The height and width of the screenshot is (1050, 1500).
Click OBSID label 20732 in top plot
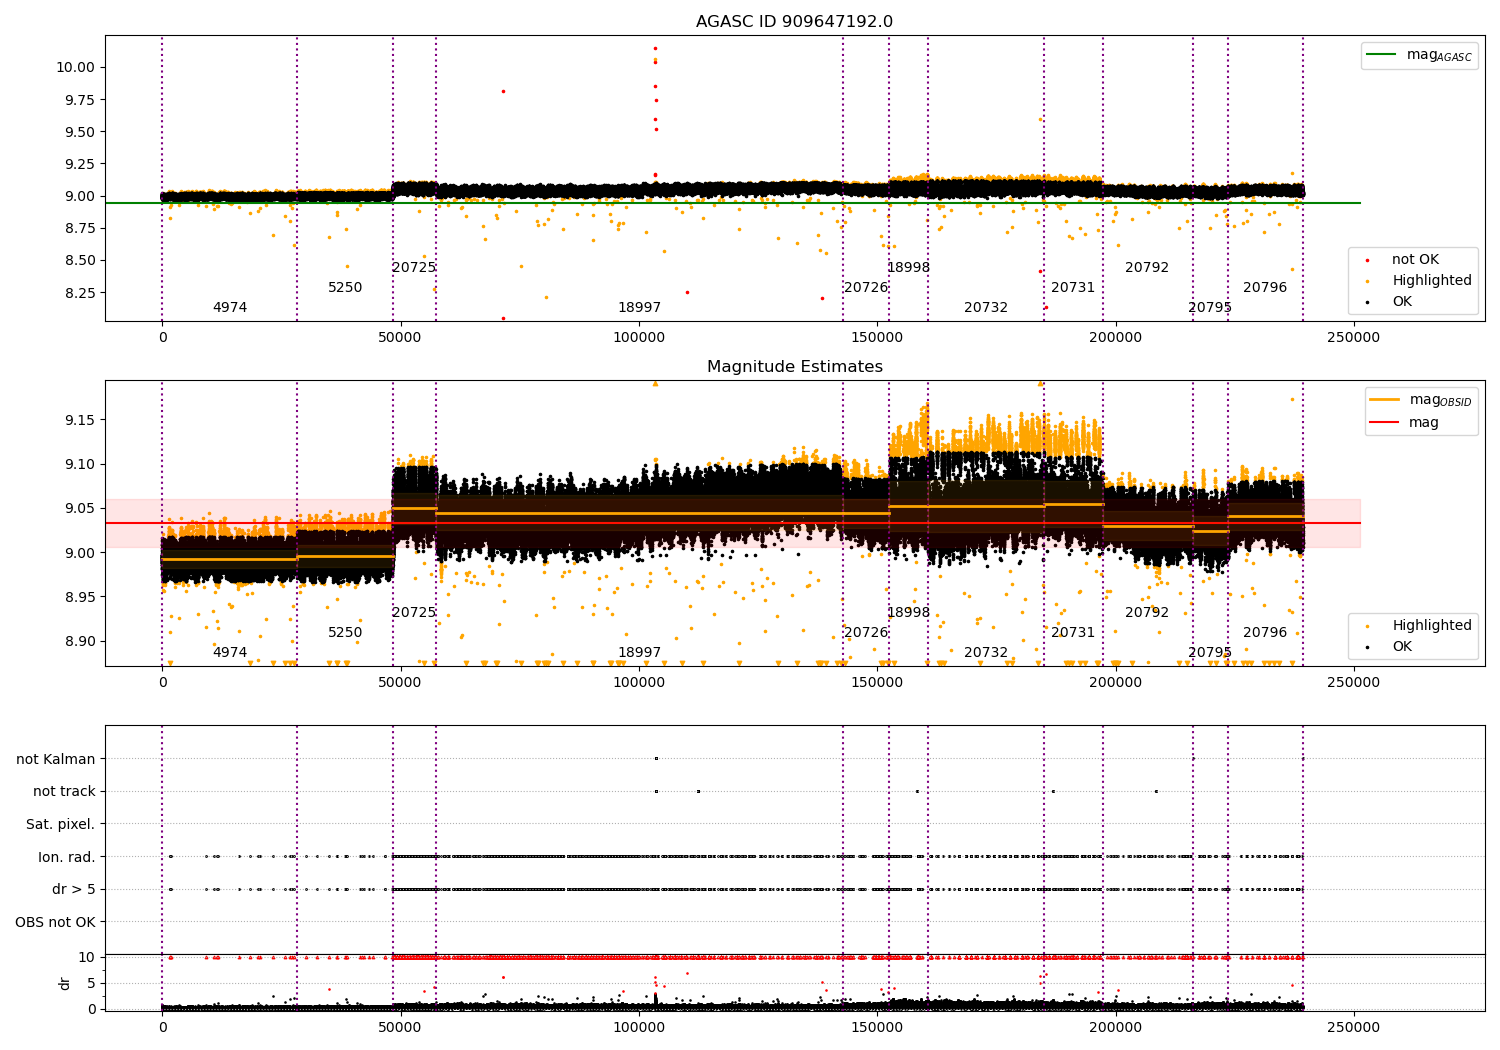coord(986,308)
